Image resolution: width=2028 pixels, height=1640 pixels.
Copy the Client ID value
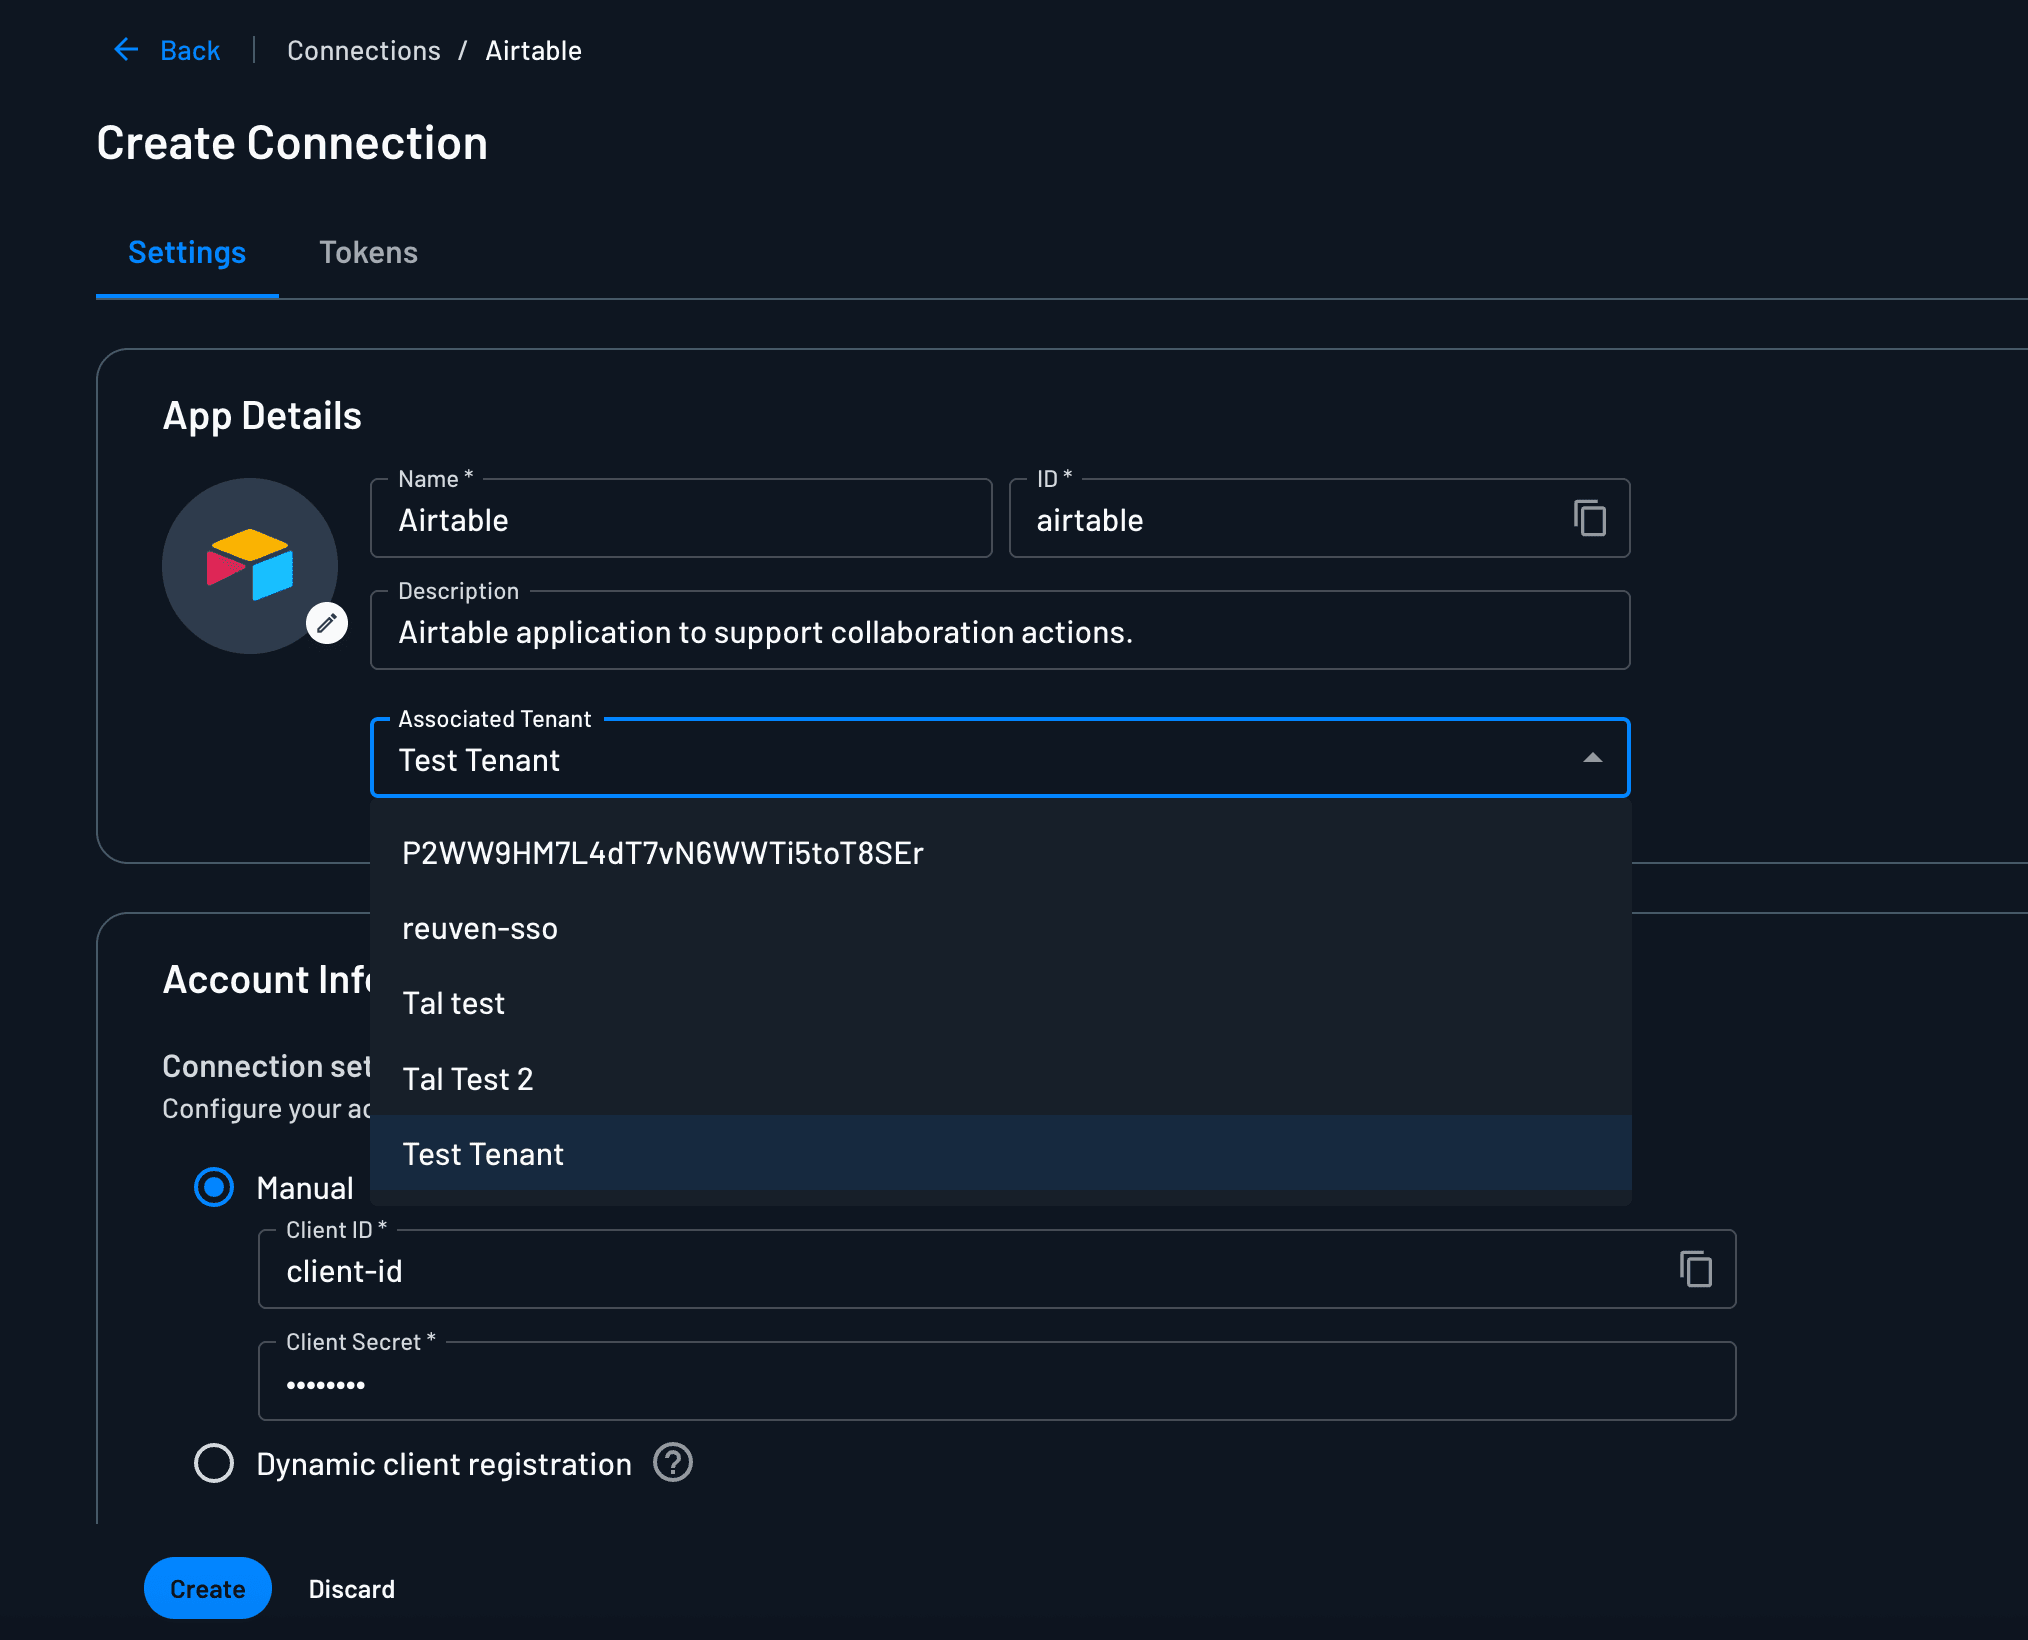(x=1695, y=1268)
